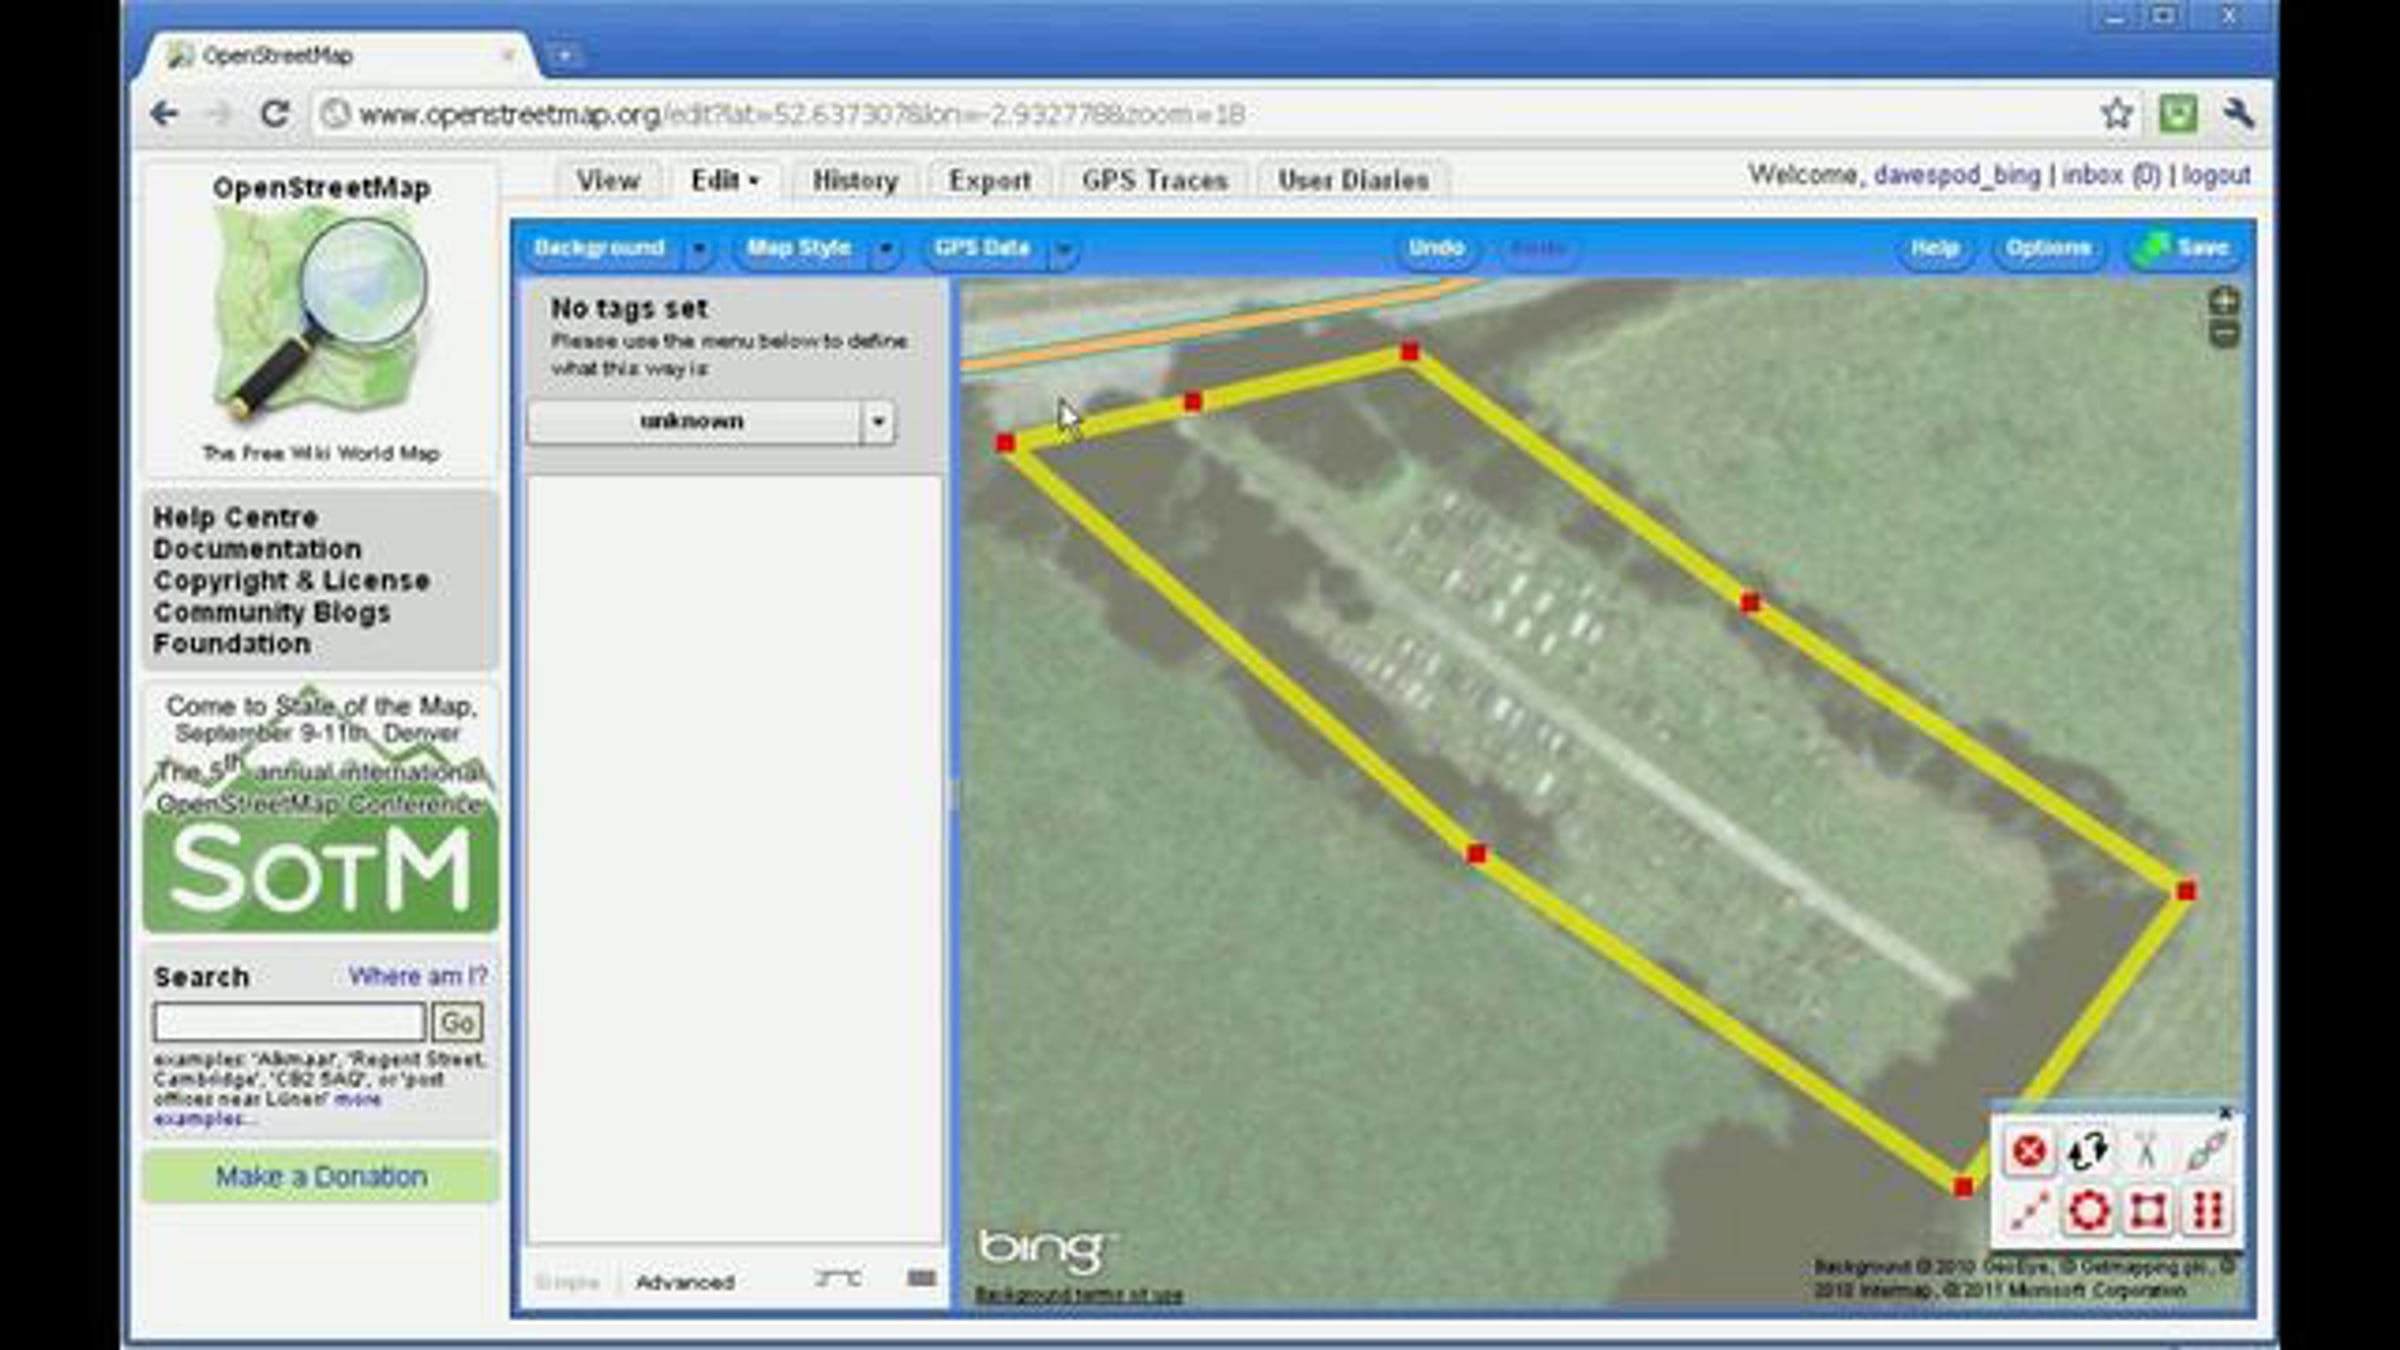Click the Undo button
Image resolution: width=2400 pixels, height=1350 pixels.
[x=1436, y=249]
